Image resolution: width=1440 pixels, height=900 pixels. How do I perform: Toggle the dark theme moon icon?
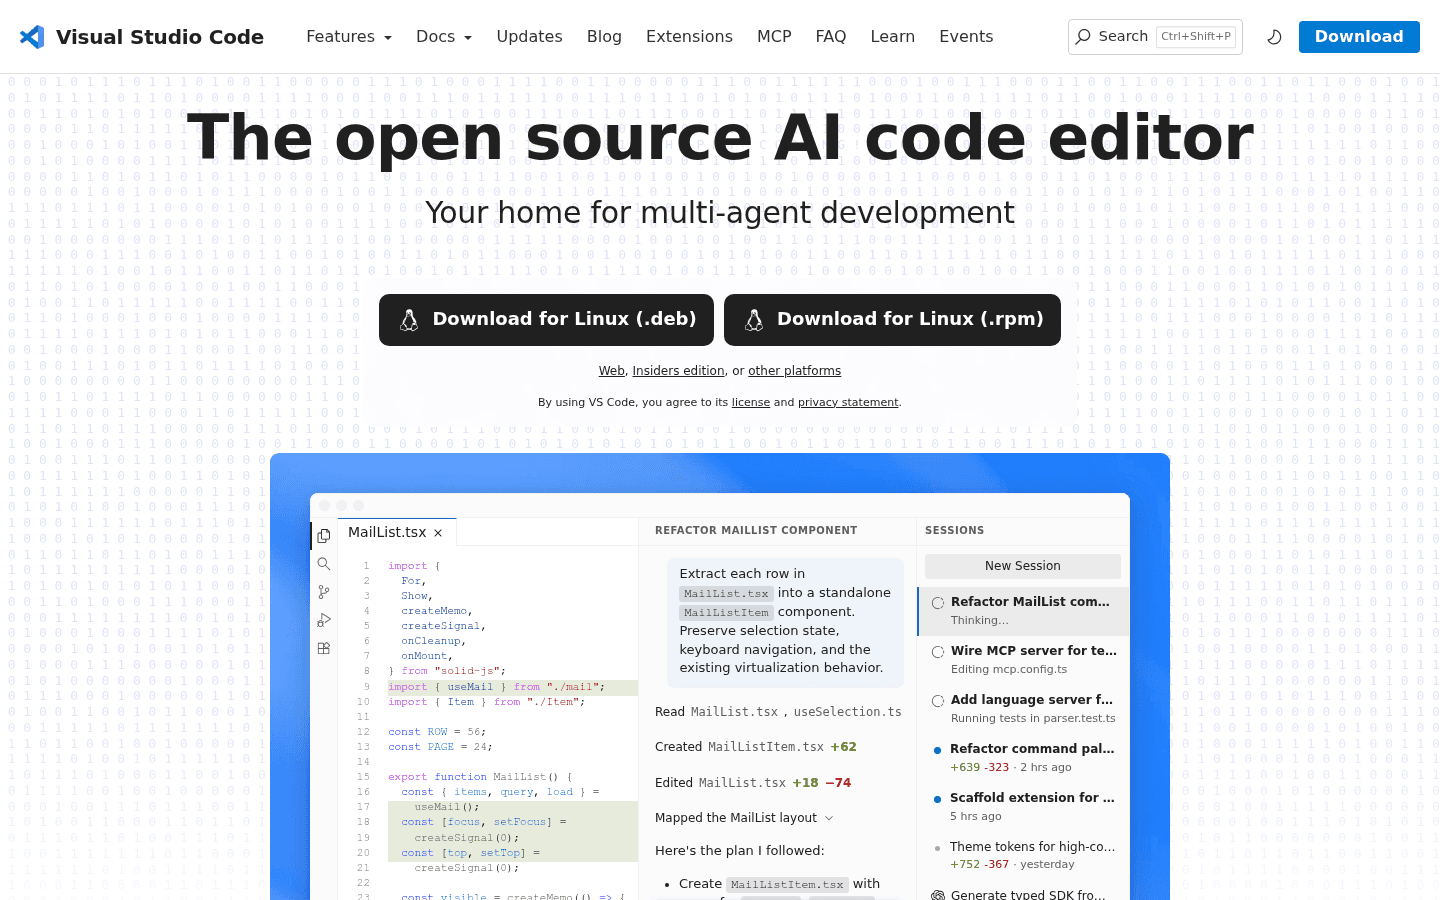coord(1274,37)
